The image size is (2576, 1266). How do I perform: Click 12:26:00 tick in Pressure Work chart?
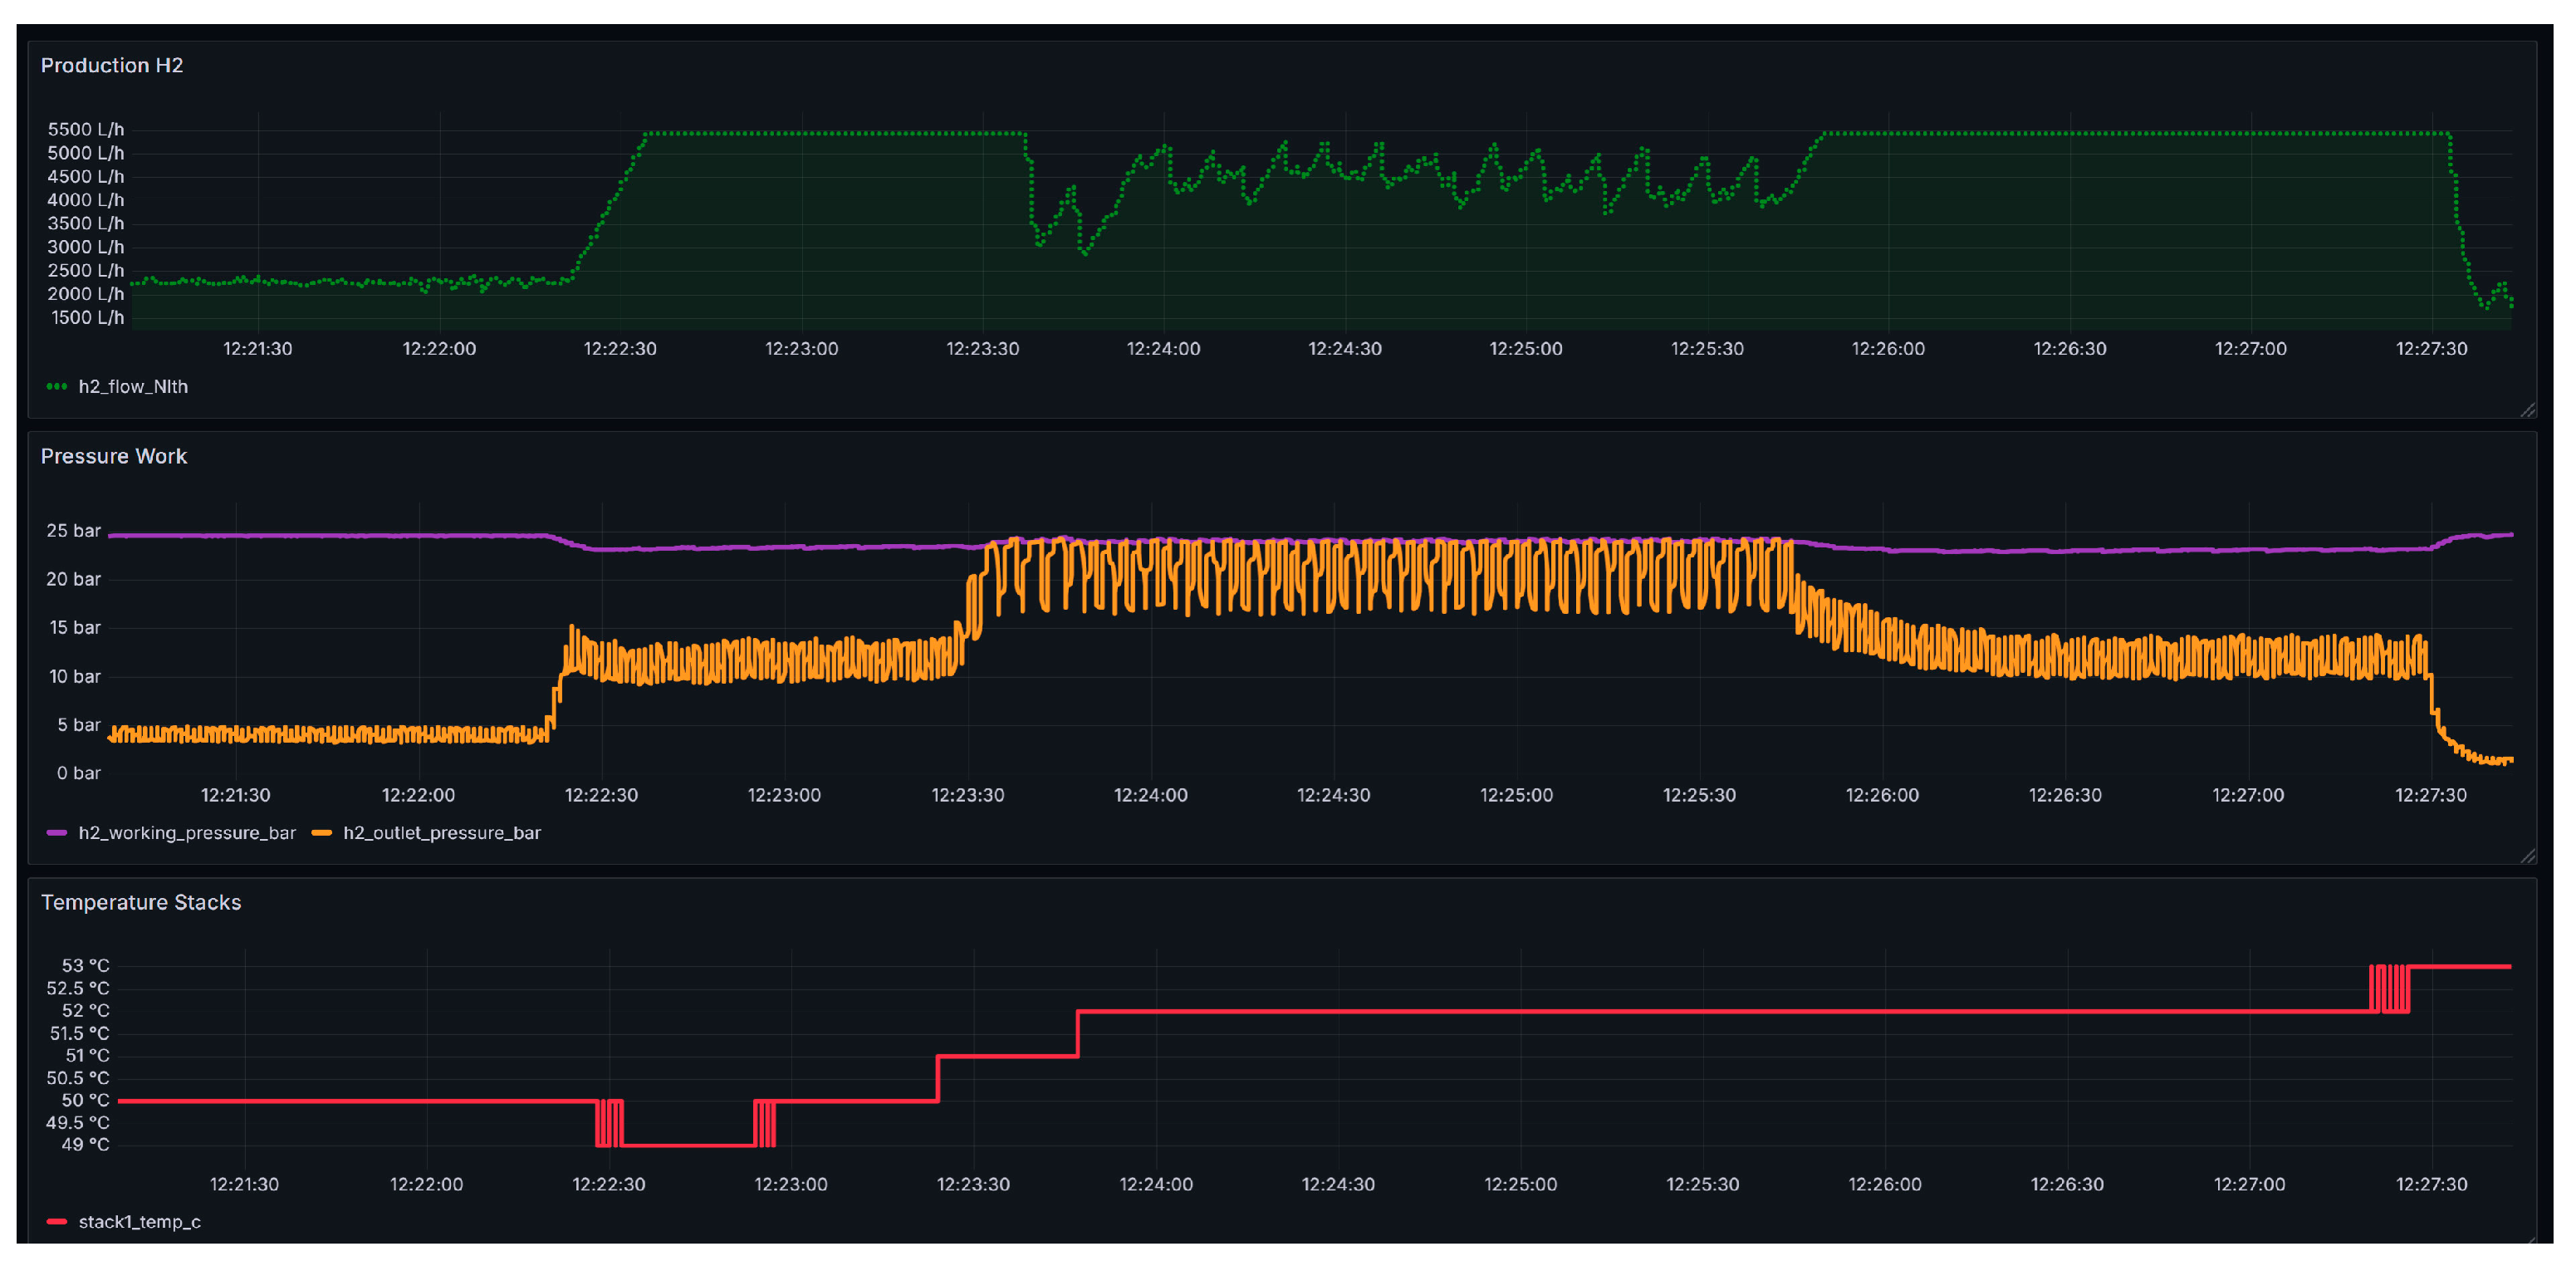1882,795
